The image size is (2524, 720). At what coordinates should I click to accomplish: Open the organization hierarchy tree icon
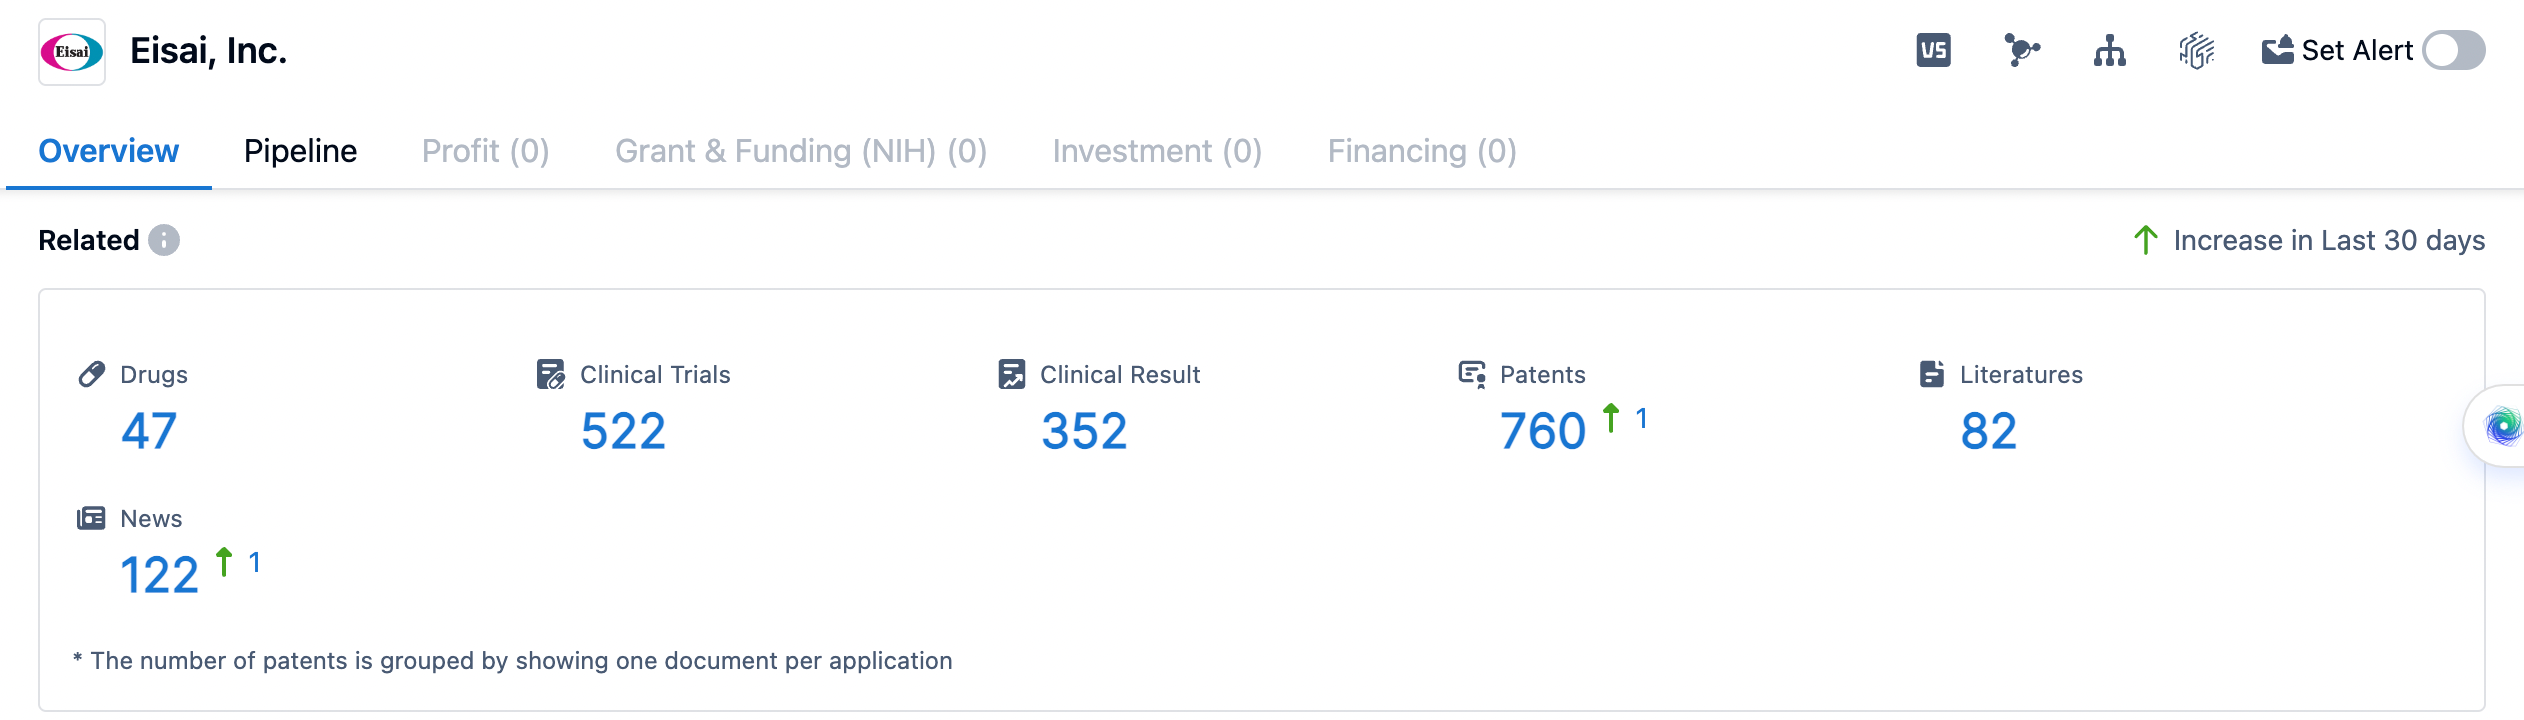tap(2109, 50)
